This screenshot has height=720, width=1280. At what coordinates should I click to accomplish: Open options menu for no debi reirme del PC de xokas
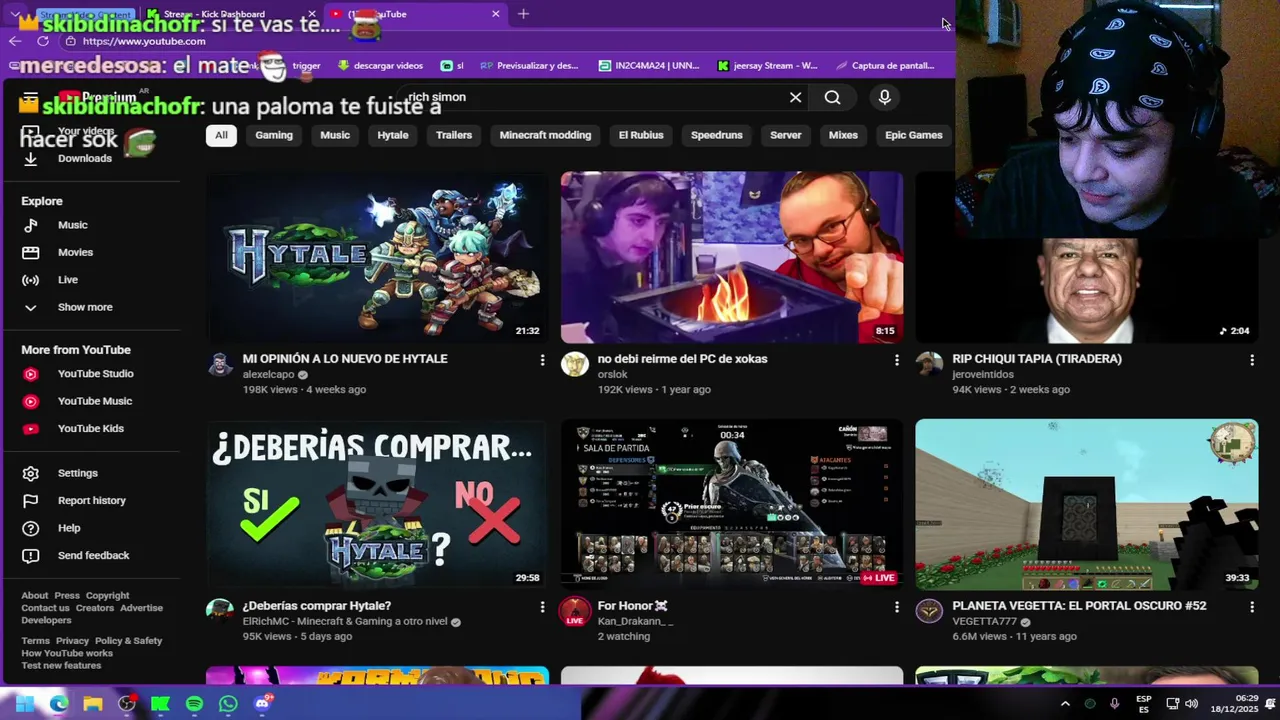point(896,360)
